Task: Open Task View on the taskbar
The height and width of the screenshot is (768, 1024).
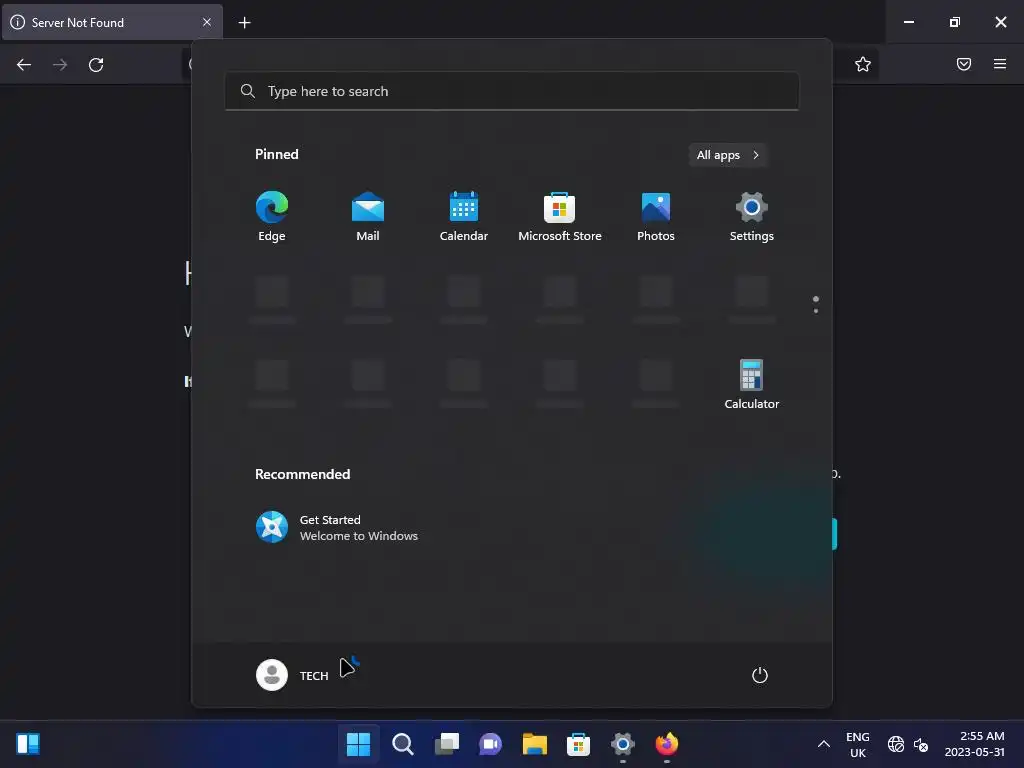Action: coord(447,744)
